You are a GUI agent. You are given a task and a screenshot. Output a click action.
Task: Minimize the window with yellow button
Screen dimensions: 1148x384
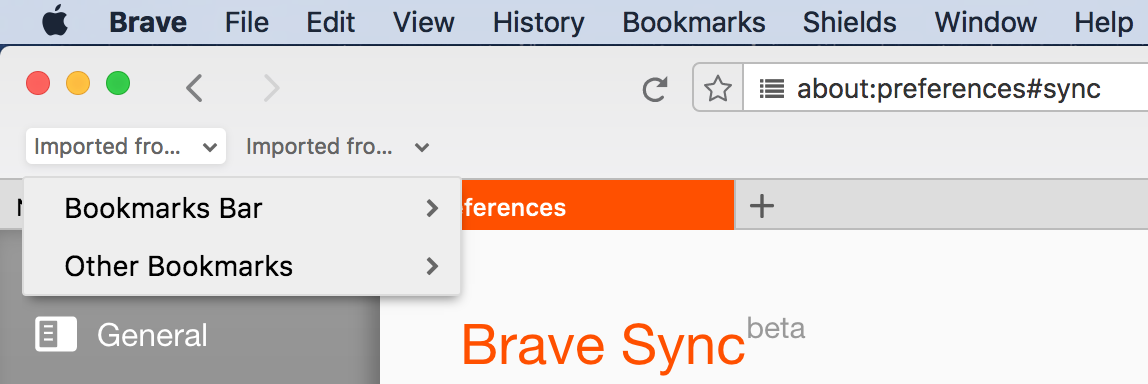[x=78, y=84]
